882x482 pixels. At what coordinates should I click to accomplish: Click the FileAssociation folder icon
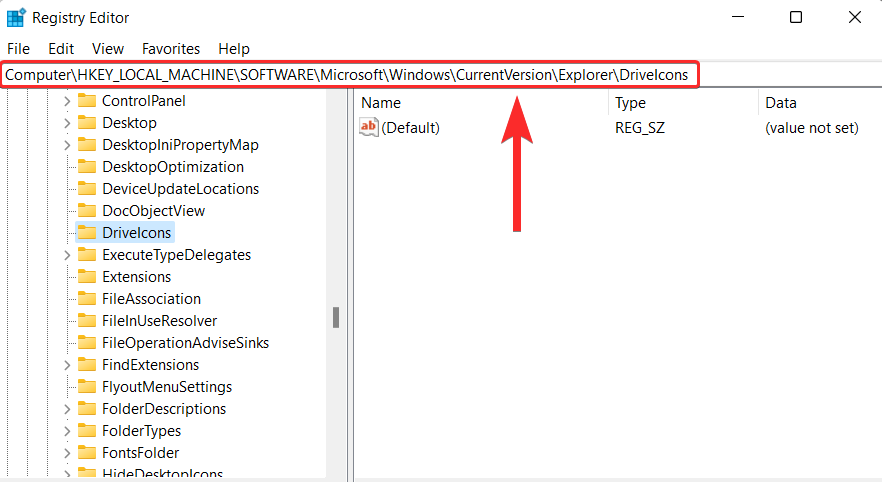pos(87,299)
